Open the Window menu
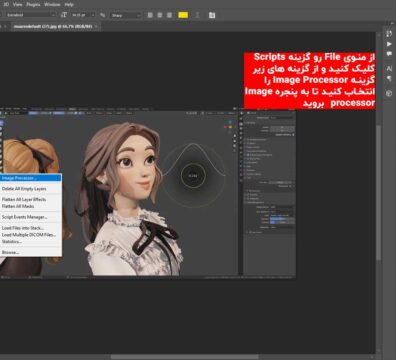The width and height of the screenshot is (396, 360). 52,4
